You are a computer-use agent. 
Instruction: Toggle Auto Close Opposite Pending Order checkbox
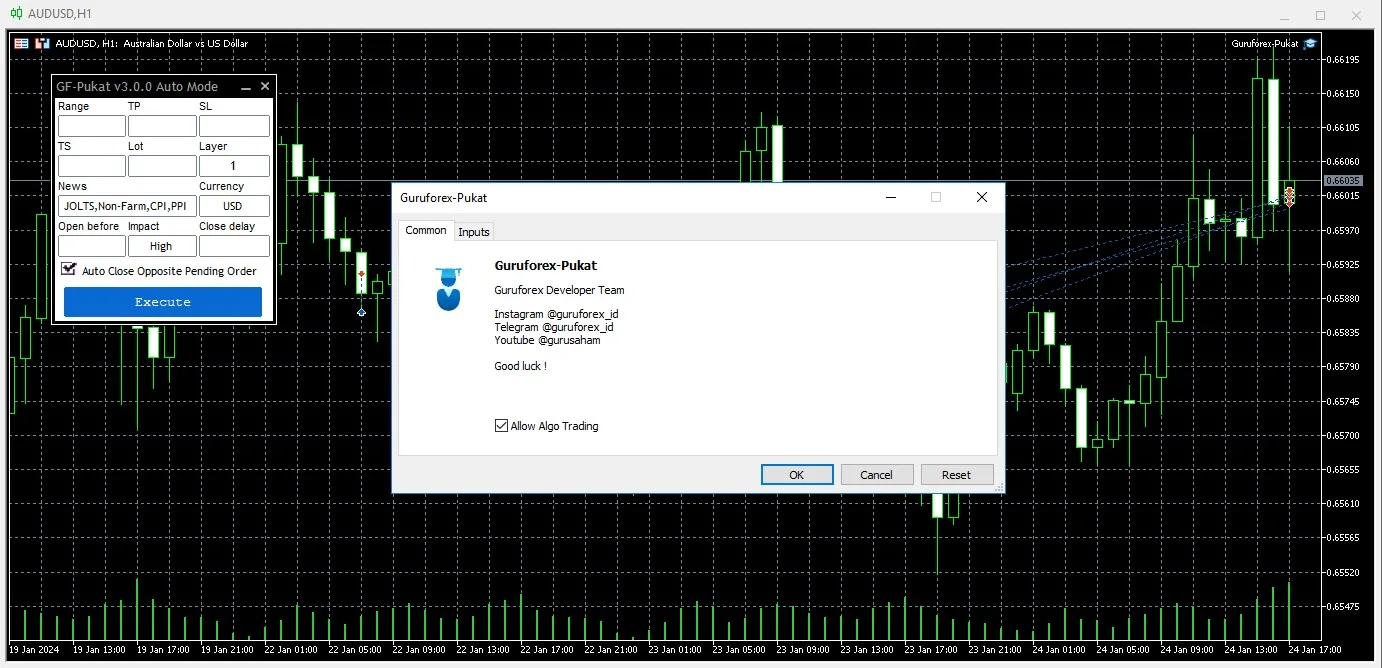pyautogui.click(x=68, y=269)
